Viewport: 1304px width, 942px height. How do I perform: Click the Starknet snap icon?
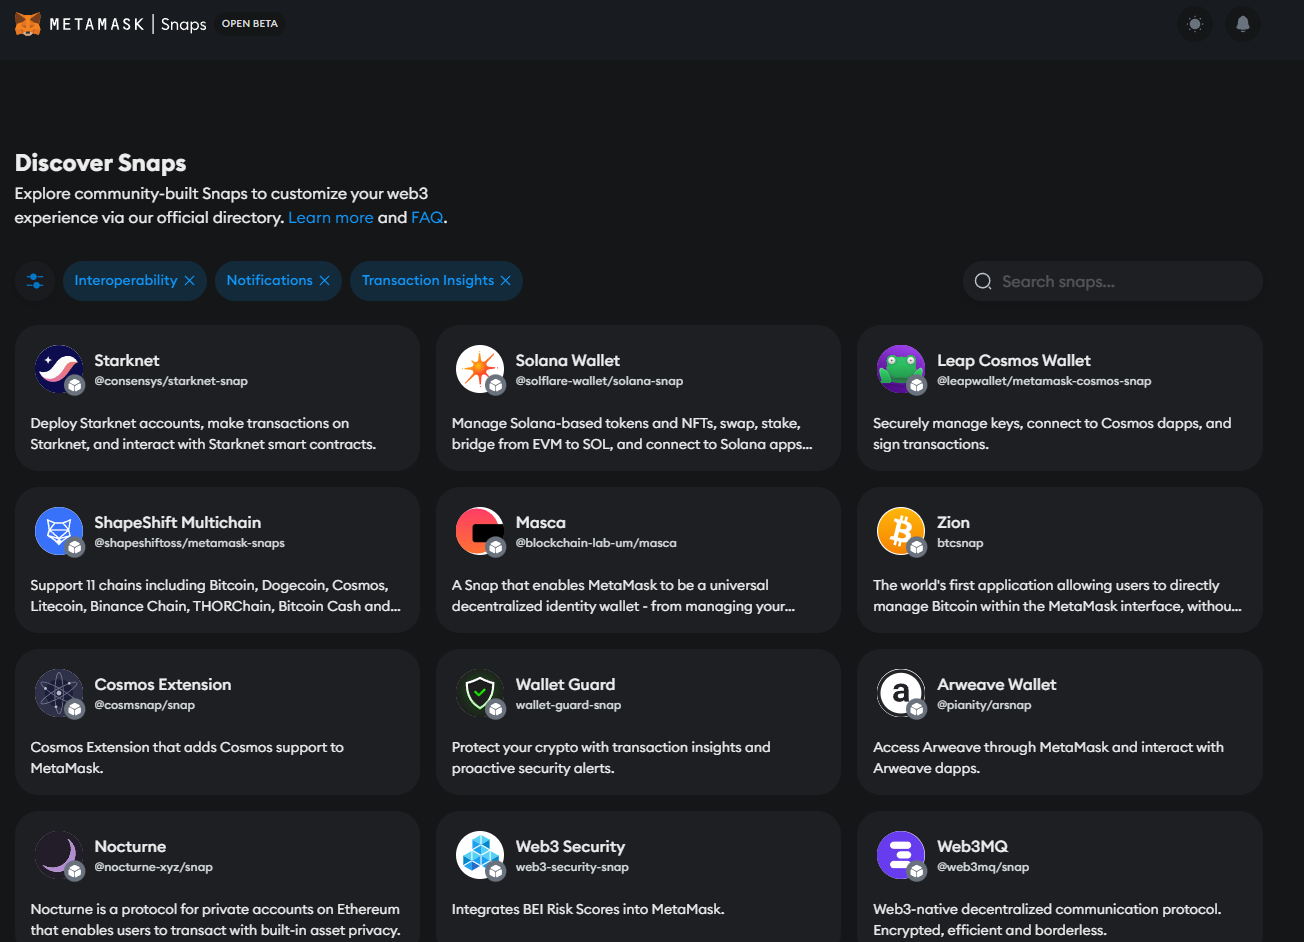pos(58,369)
